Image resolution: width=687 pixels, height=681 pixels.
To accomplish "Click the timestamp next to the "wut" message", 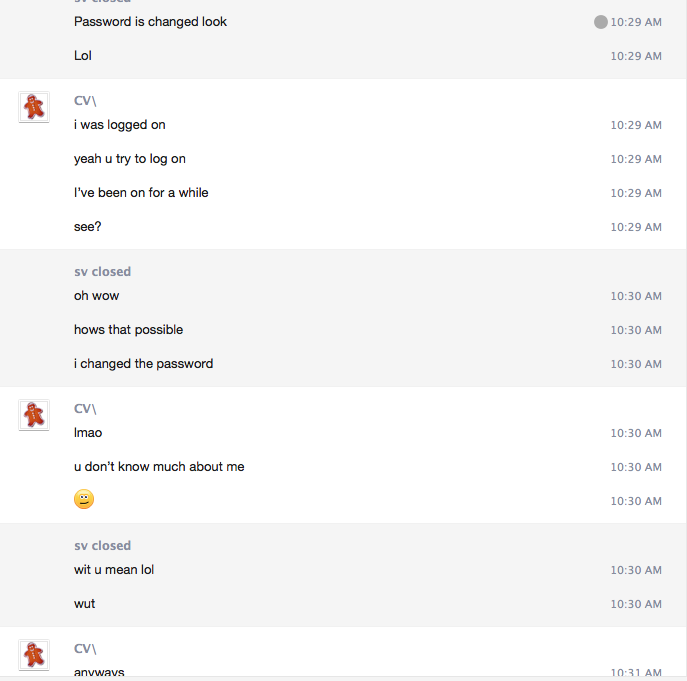I will coord(636,604).
